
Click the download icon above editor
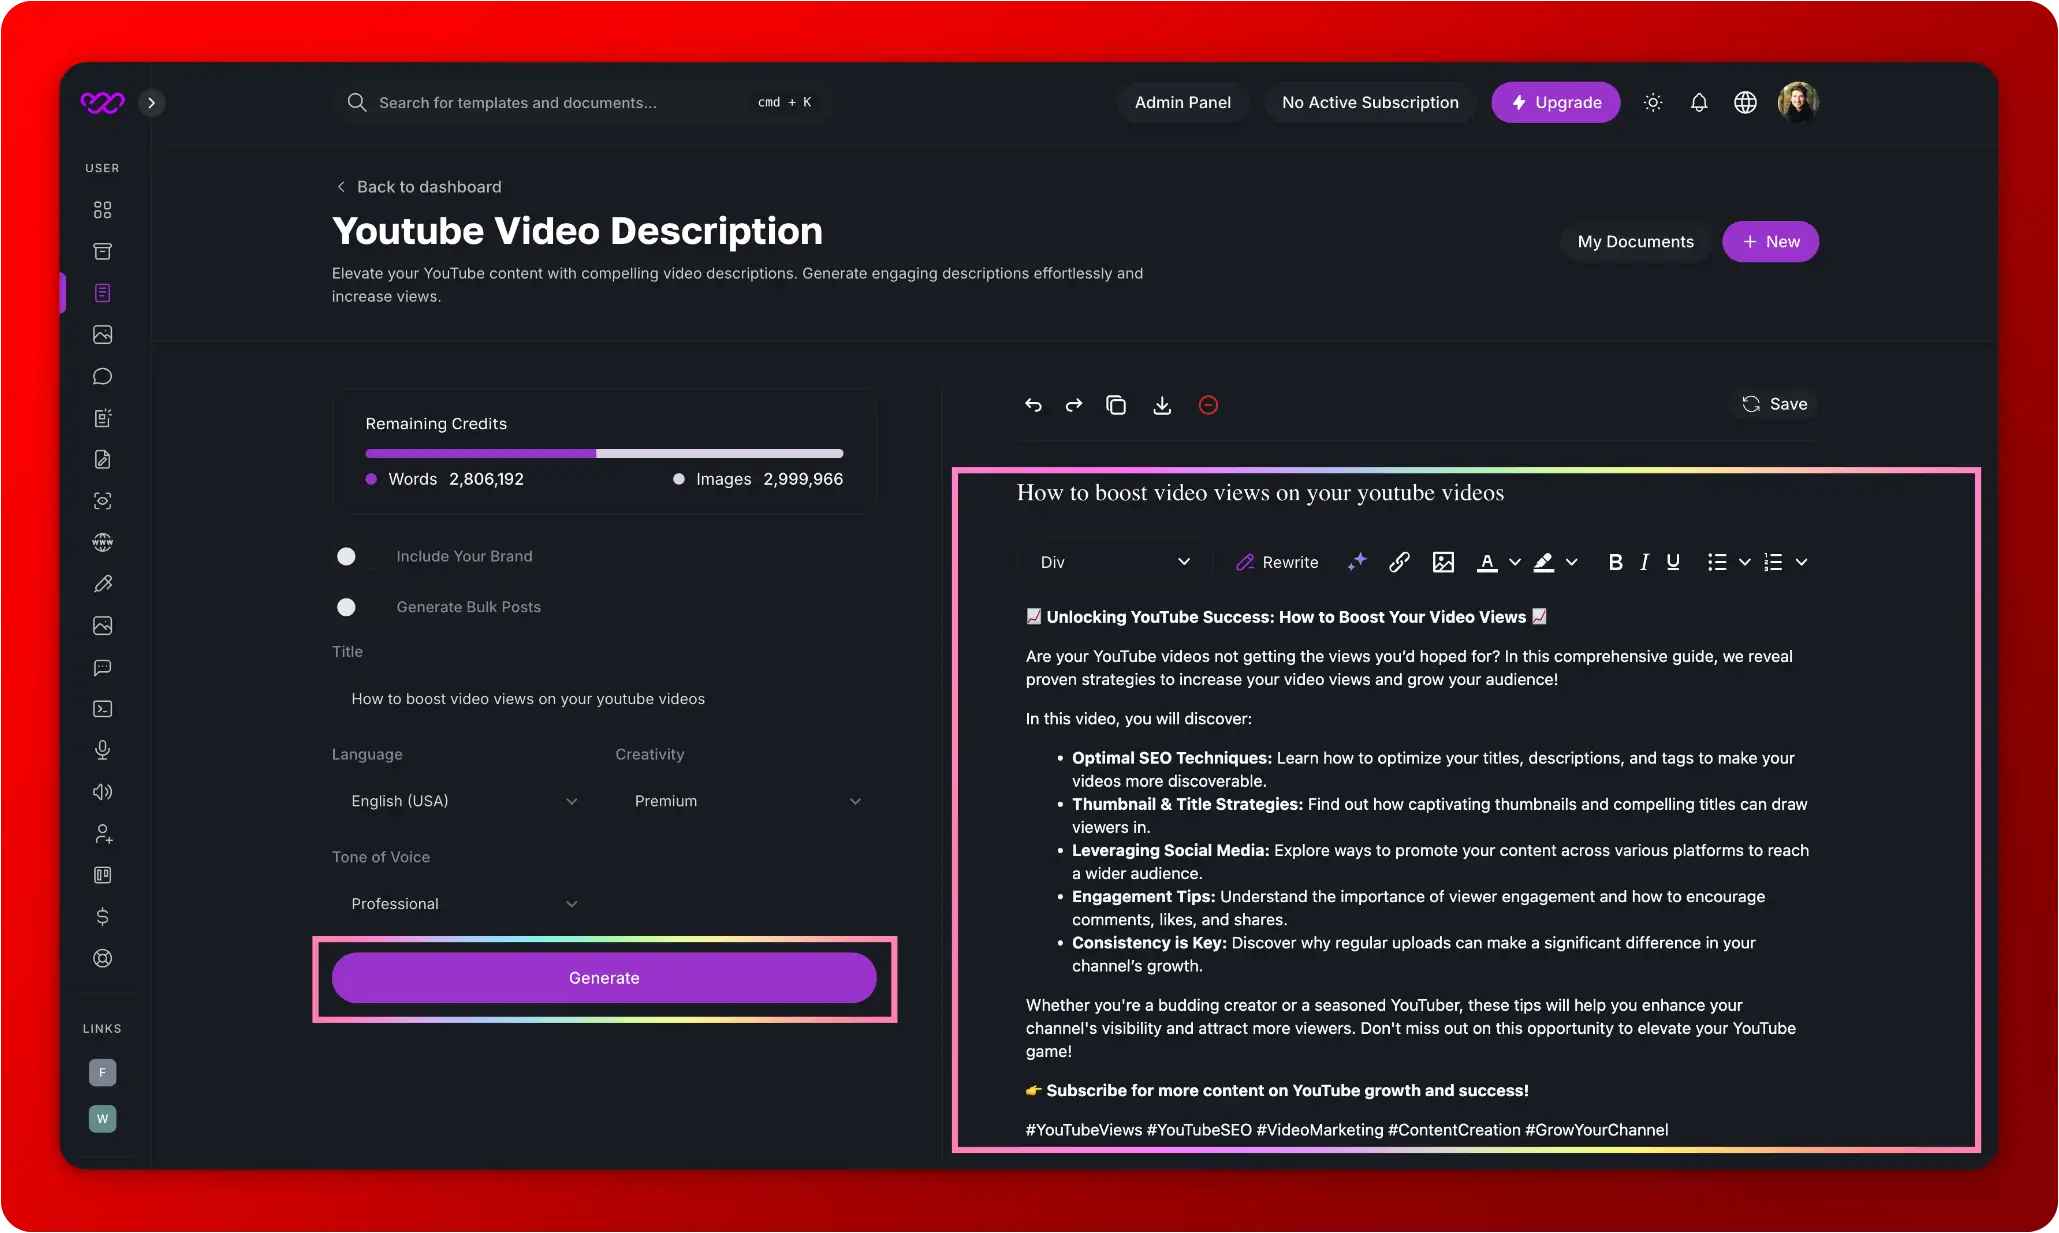1162,405
